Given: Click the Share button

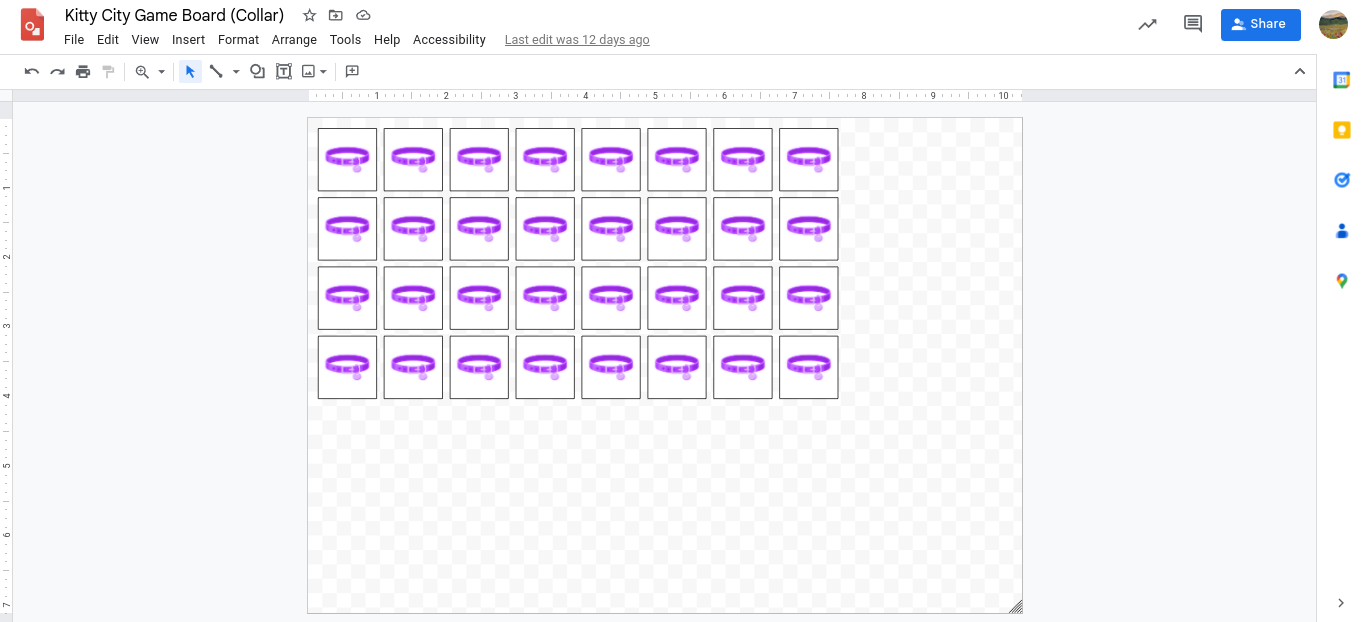Looking at the screenshot, I should point(1260,24).
